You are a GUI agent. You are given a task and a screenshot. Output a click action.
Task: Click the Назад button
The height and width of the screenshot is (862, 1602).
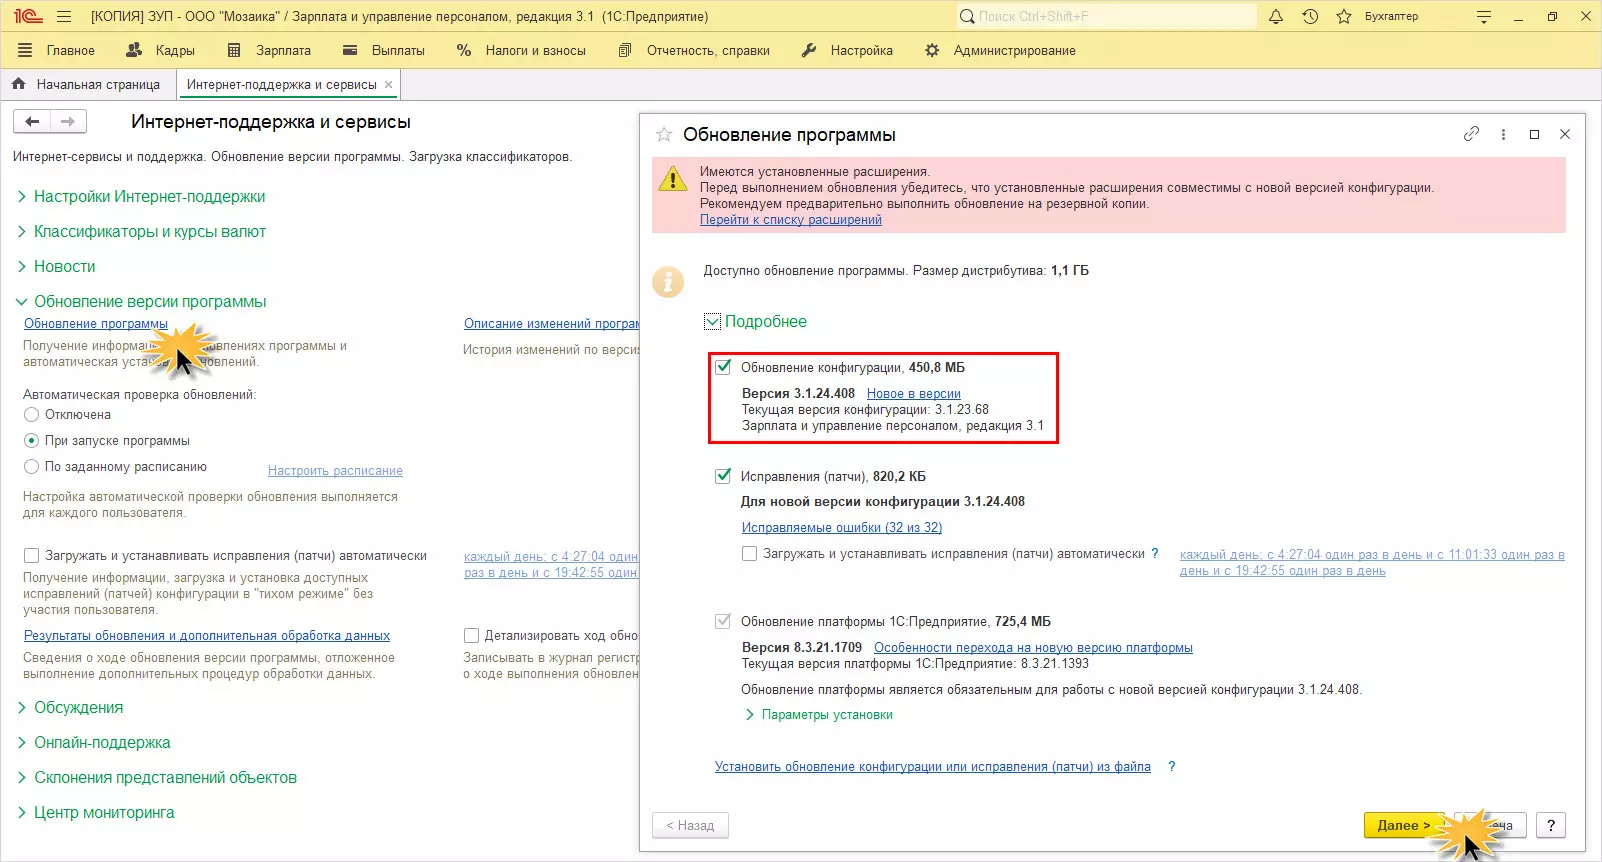tap(690, 825)
